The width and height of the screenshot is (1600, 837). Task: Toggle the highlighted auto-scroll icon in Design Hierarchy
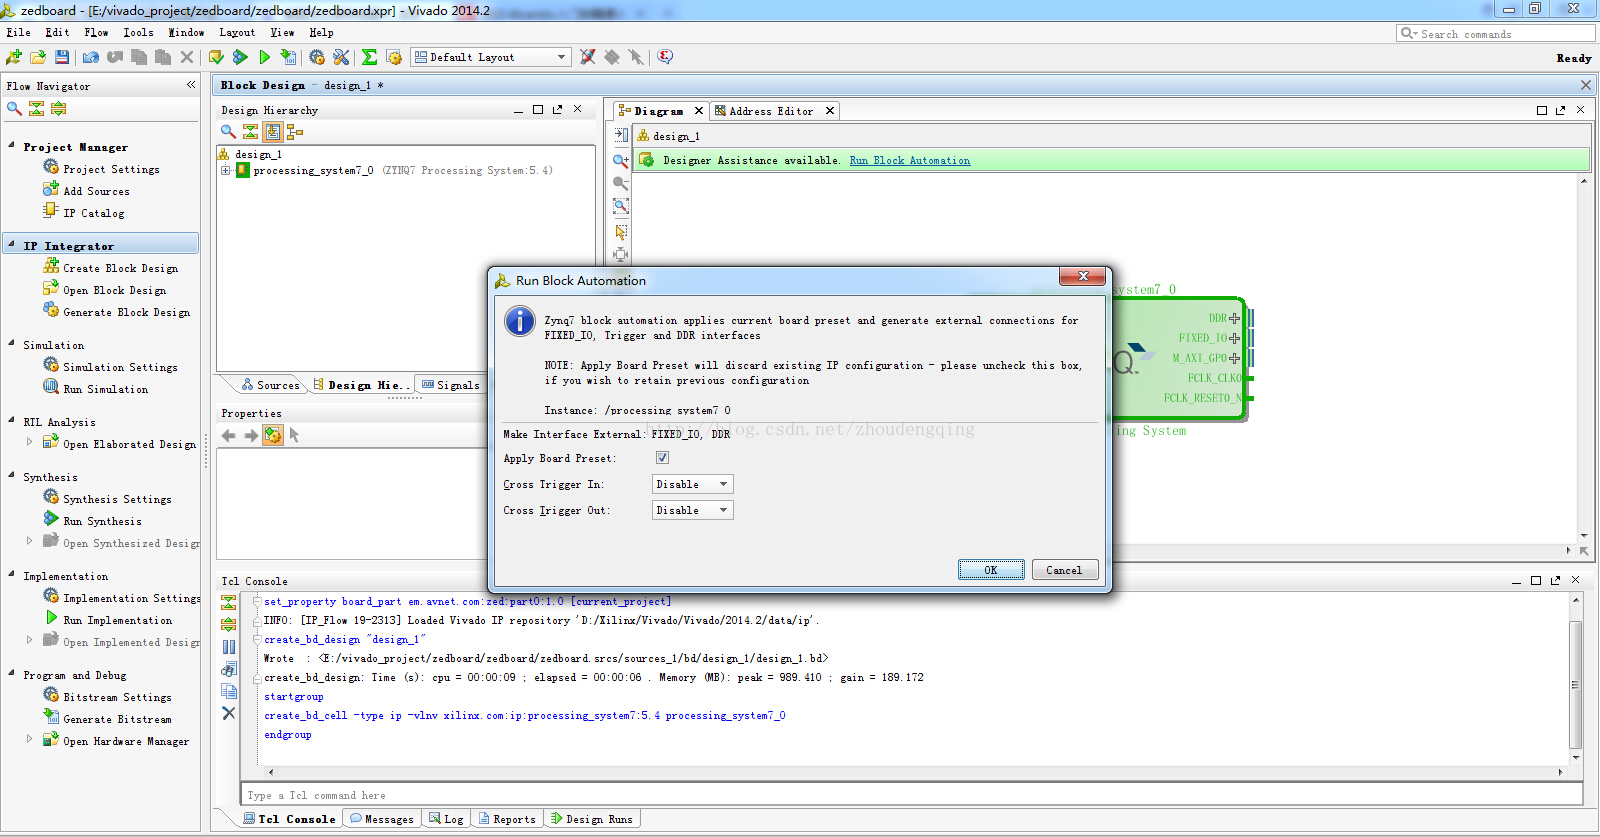tap(272, 131)
